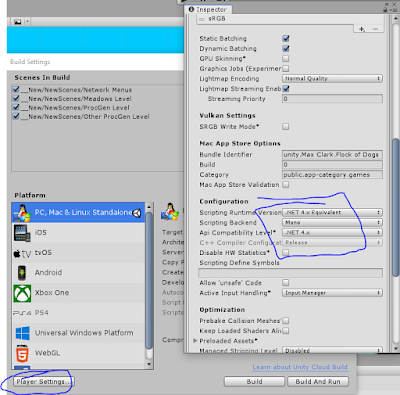400x395 pixels.
Task: Enable Graphics Jobs (Experimental) checkbox
Action: point(286,69)
